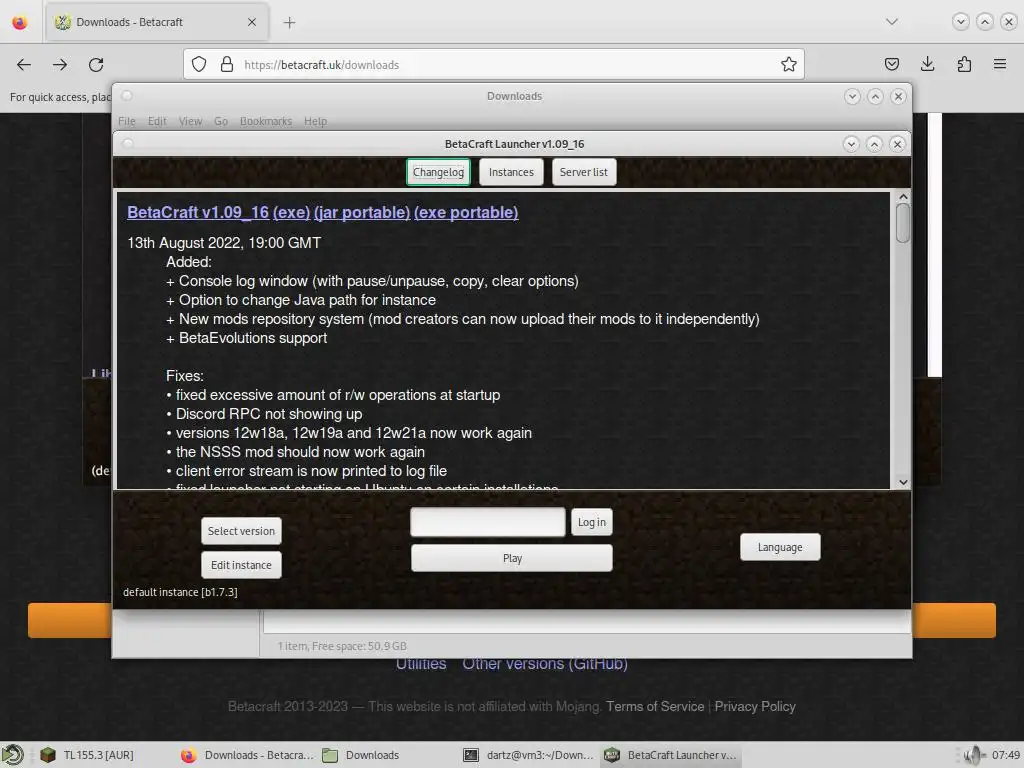Switch to dartz@vm3 terminal taskbar item
This screenshot has width=1024, height=768.
coord(528,755)
